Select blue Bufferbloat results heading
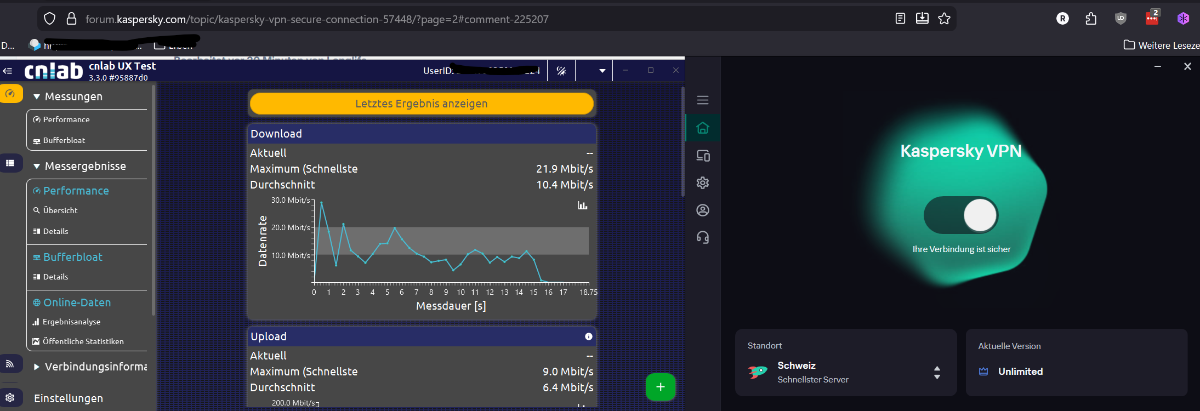 (67, 257)
